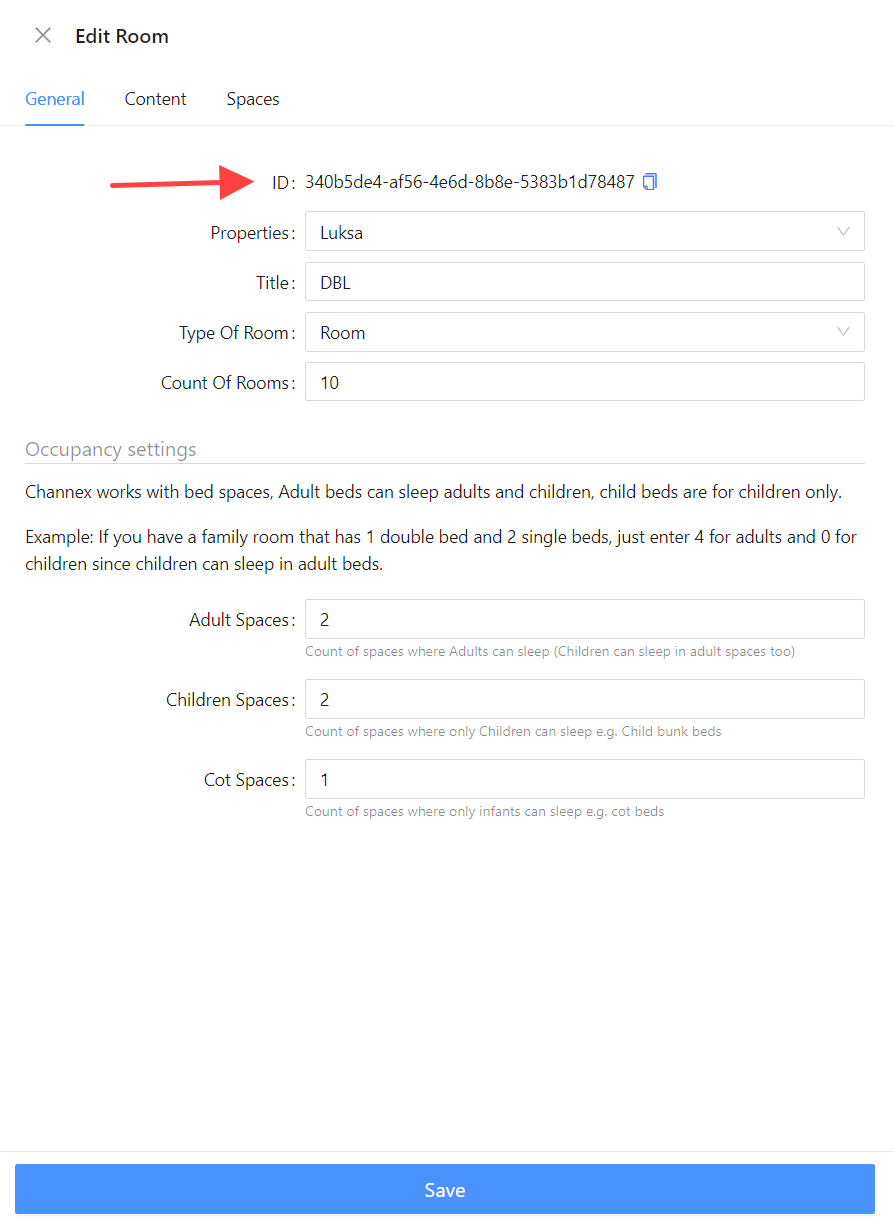Click the Edit Room heading
The height and width of the screenshot is (1228, 894).
(122, 36)
